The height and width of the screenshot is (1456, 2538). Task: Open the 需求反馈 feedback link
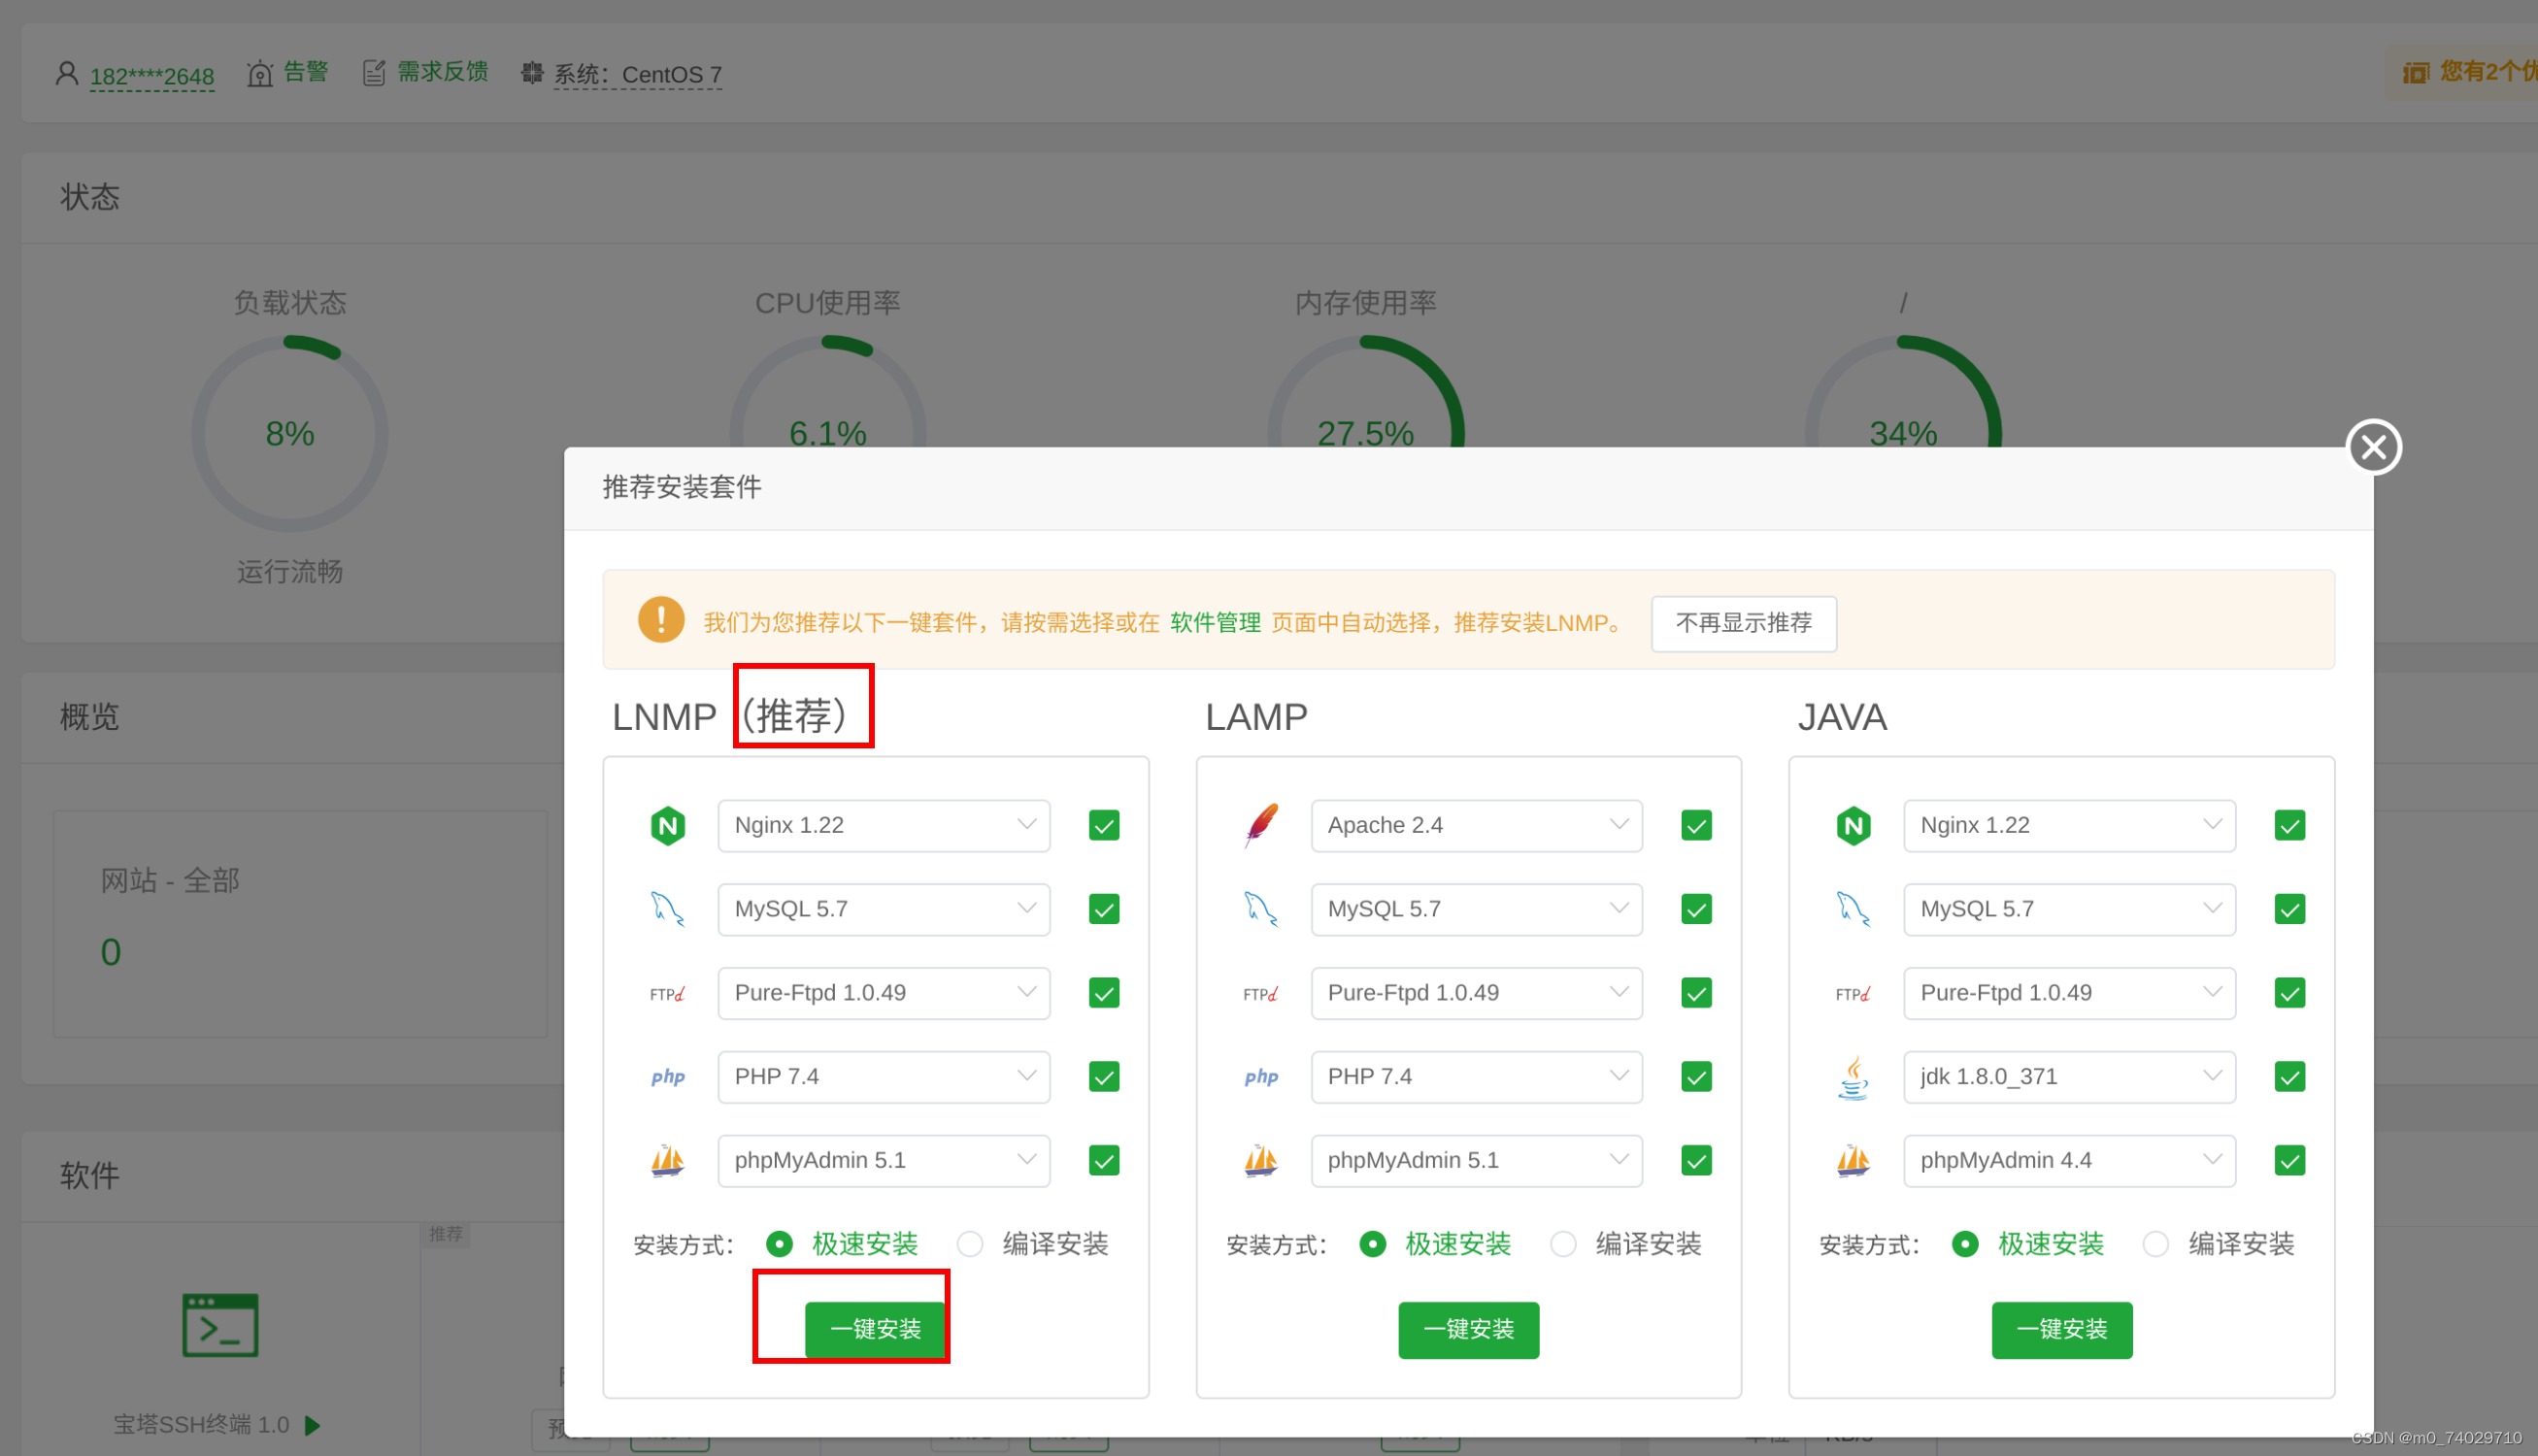pyautogui.click(x=441, y=72)
